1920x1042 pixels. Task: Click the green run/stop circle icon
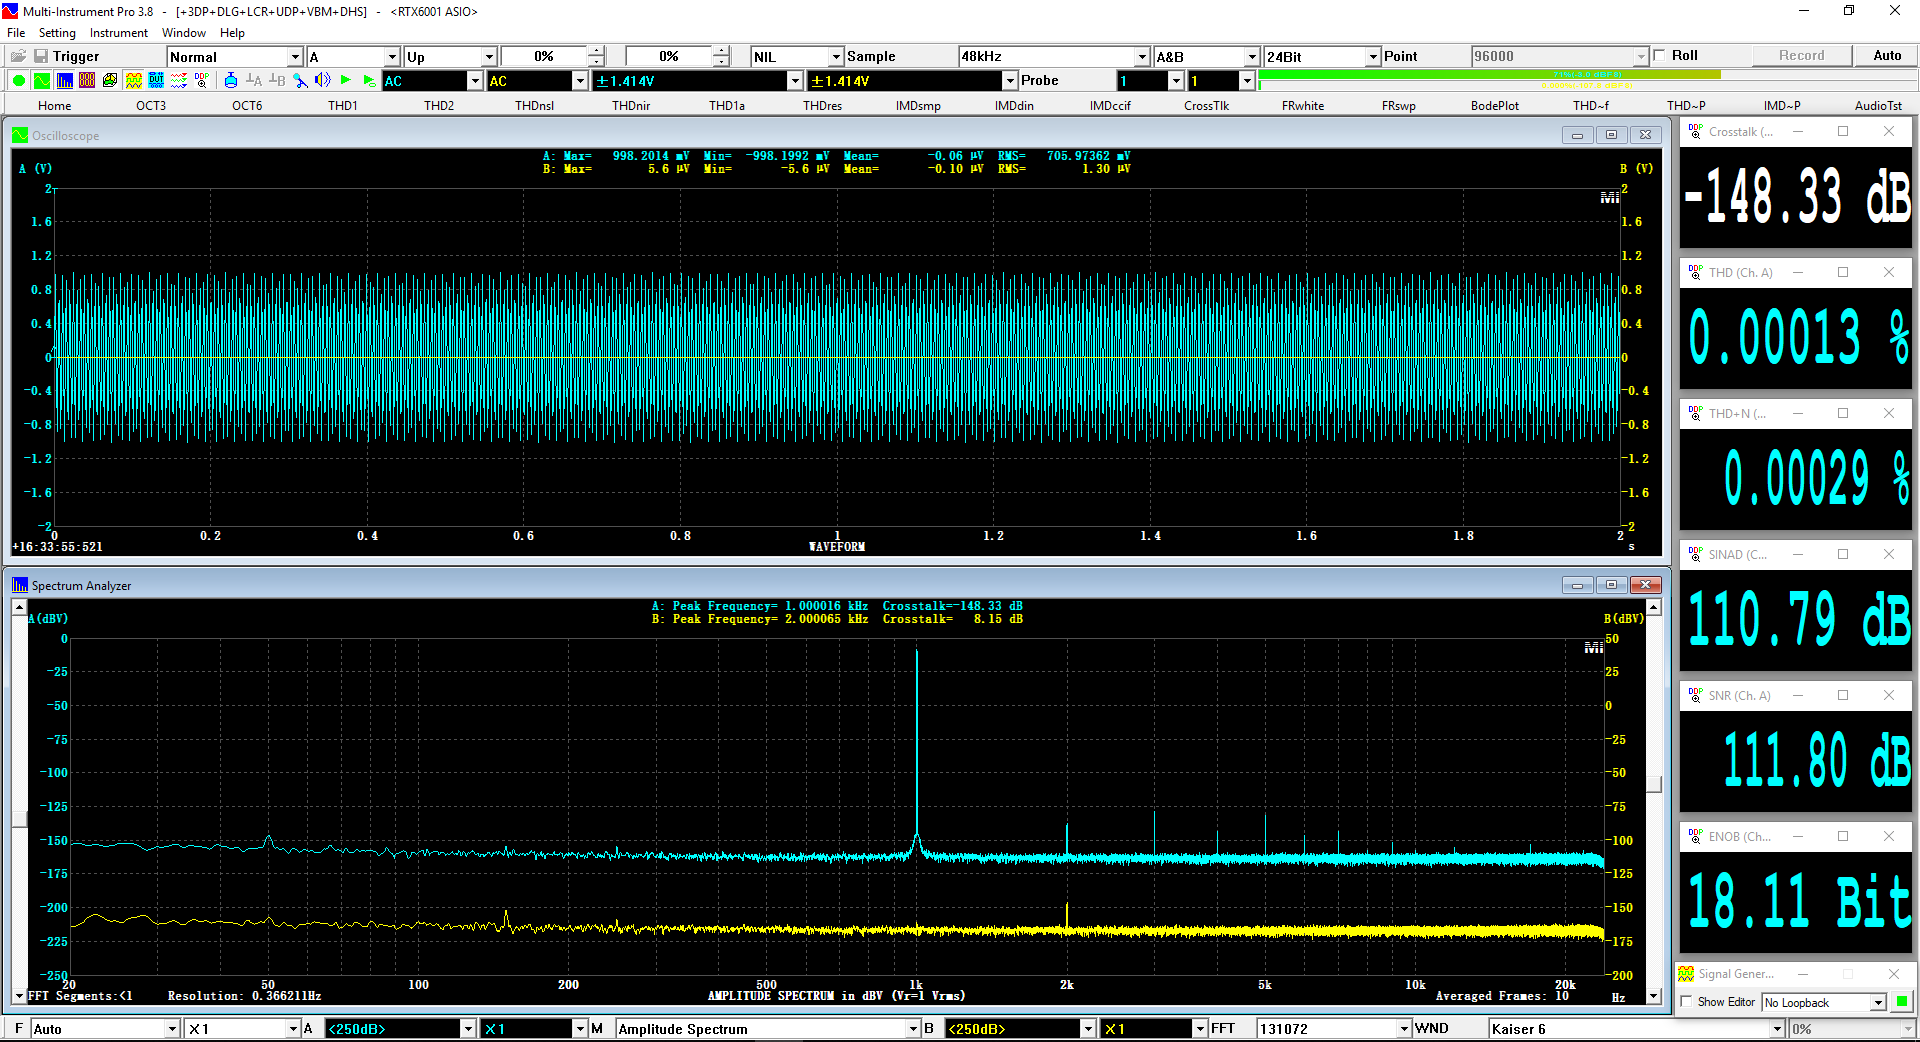(19, 81)
